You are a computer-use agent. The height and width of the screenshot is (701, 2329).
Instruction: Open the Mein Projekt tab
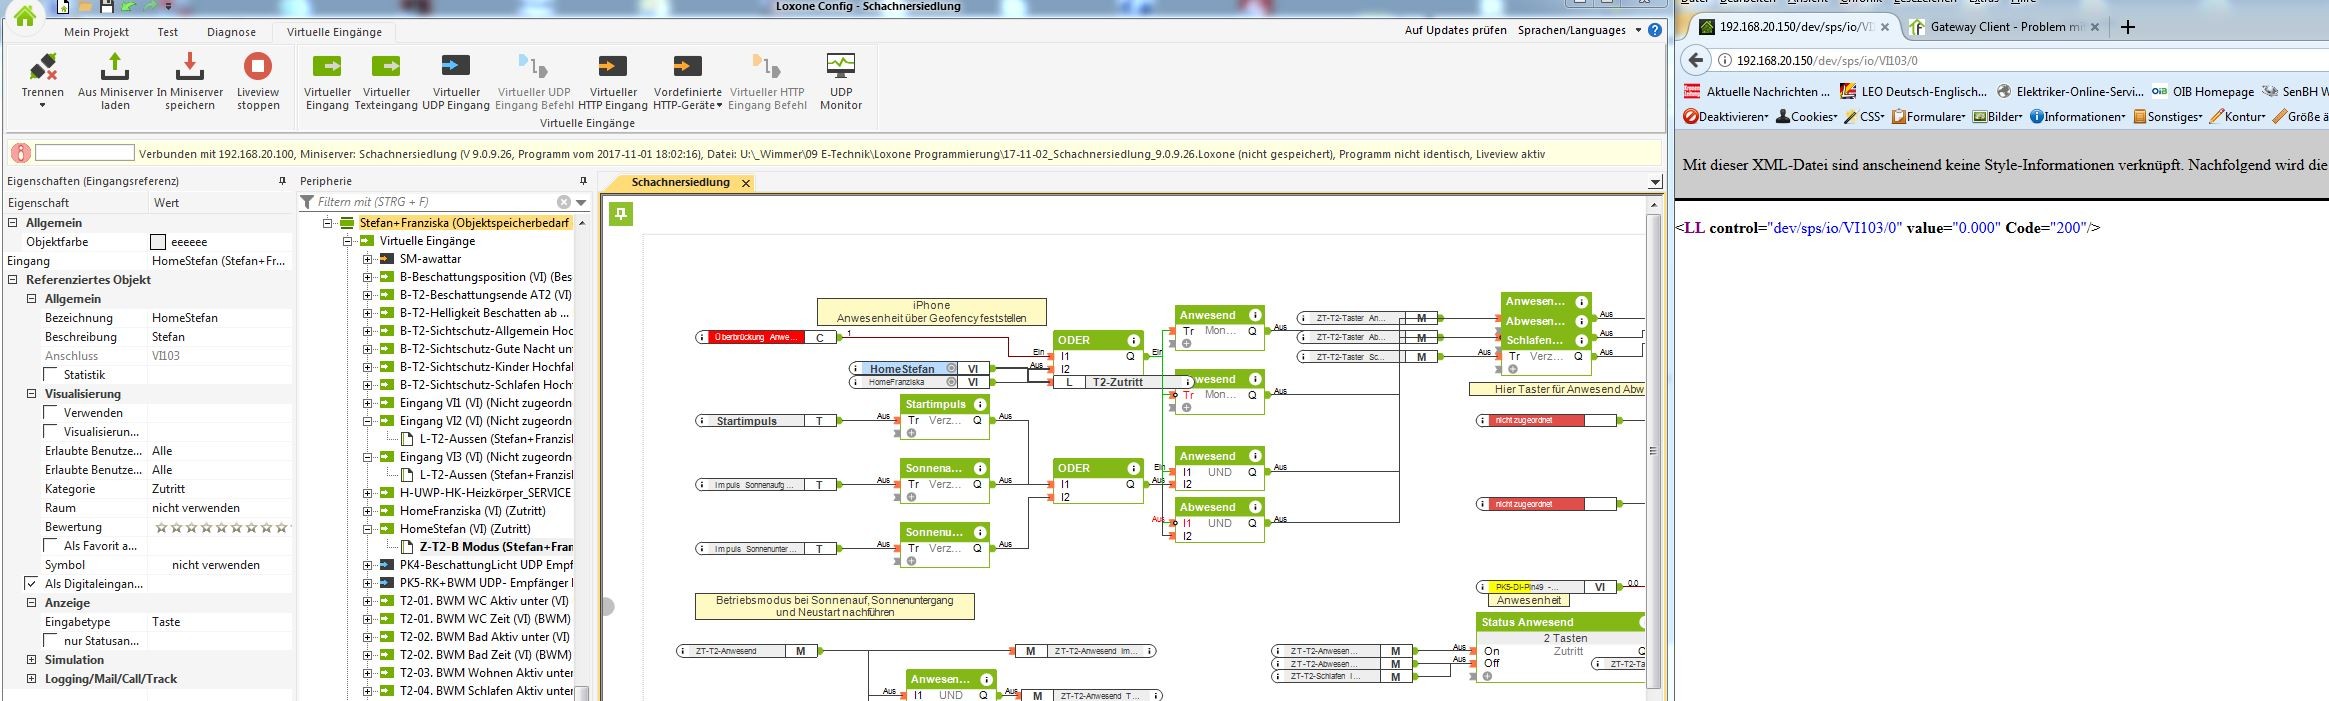[x=97, y=32]
